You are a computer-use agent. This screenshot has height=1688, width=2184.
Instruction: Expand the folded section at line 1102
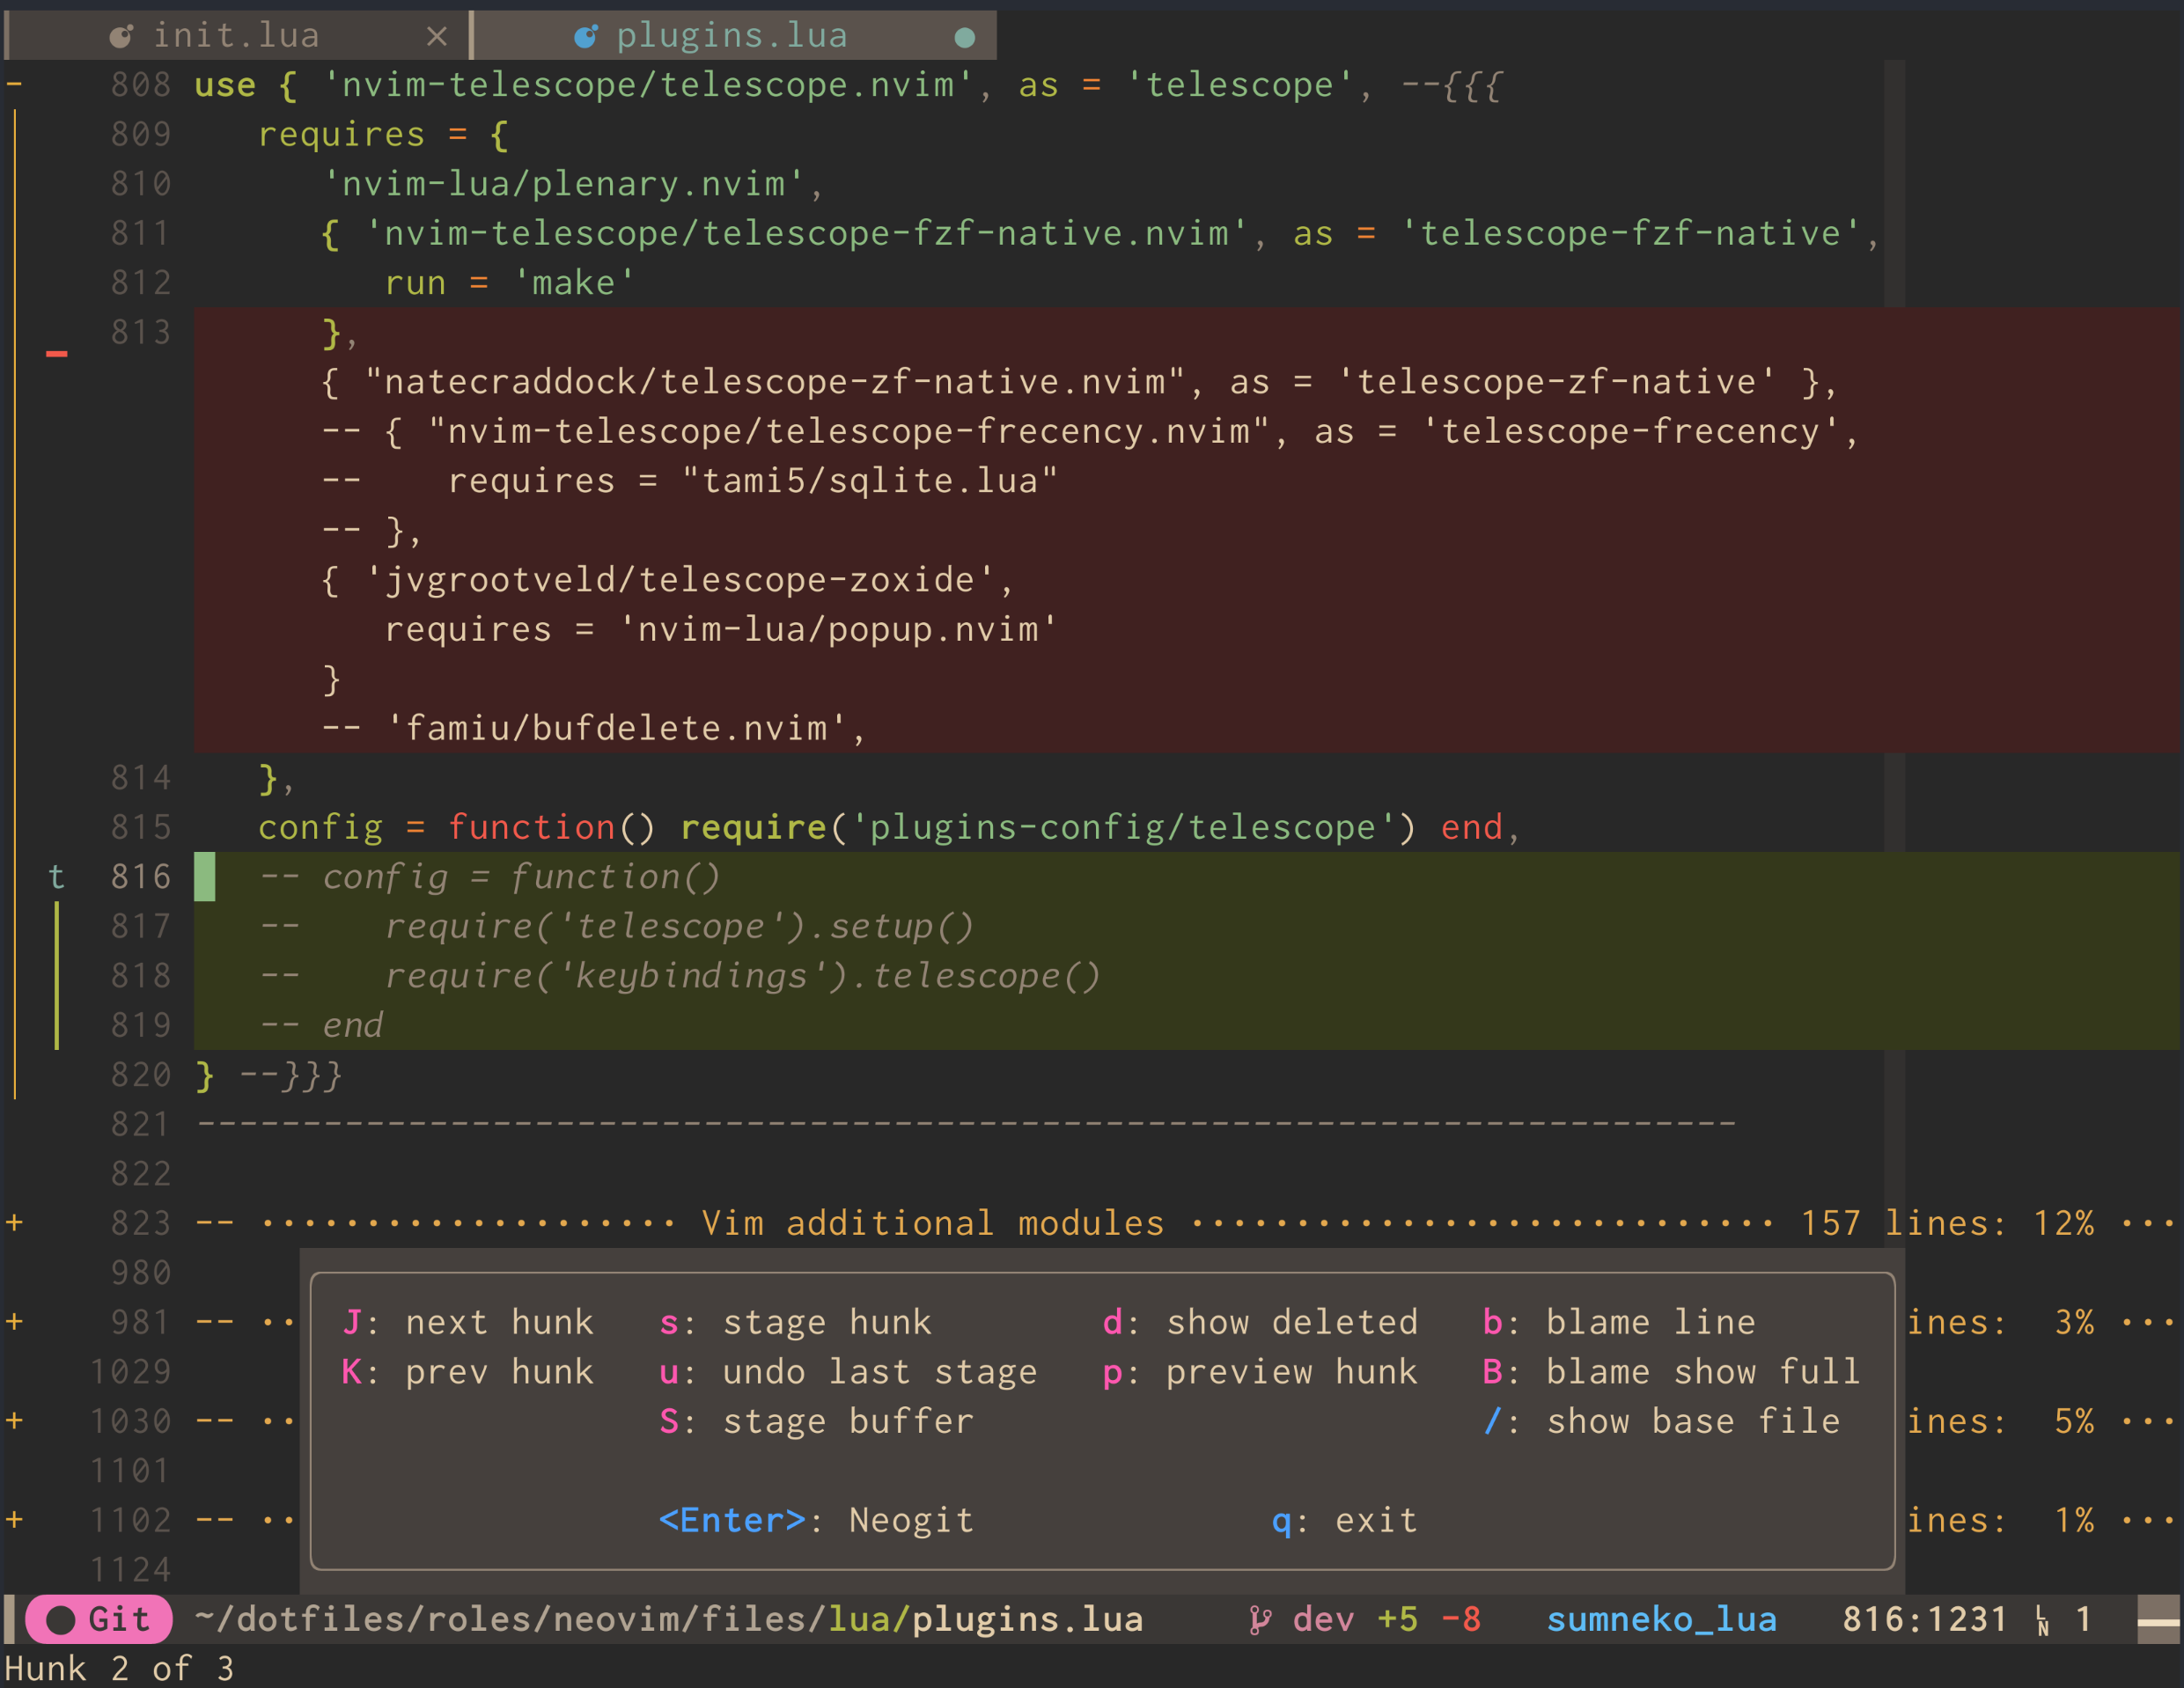click(x=14, y=1520)
